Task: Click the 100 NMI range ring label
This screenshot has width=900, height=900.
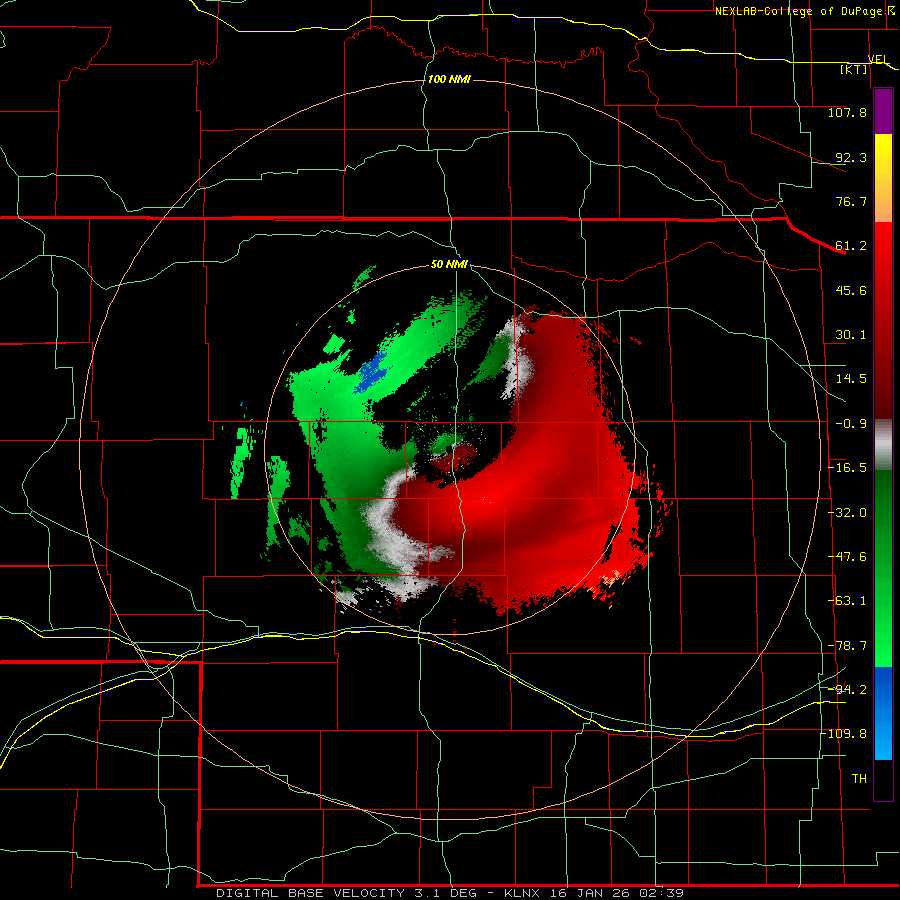Action: click(449, 79)
